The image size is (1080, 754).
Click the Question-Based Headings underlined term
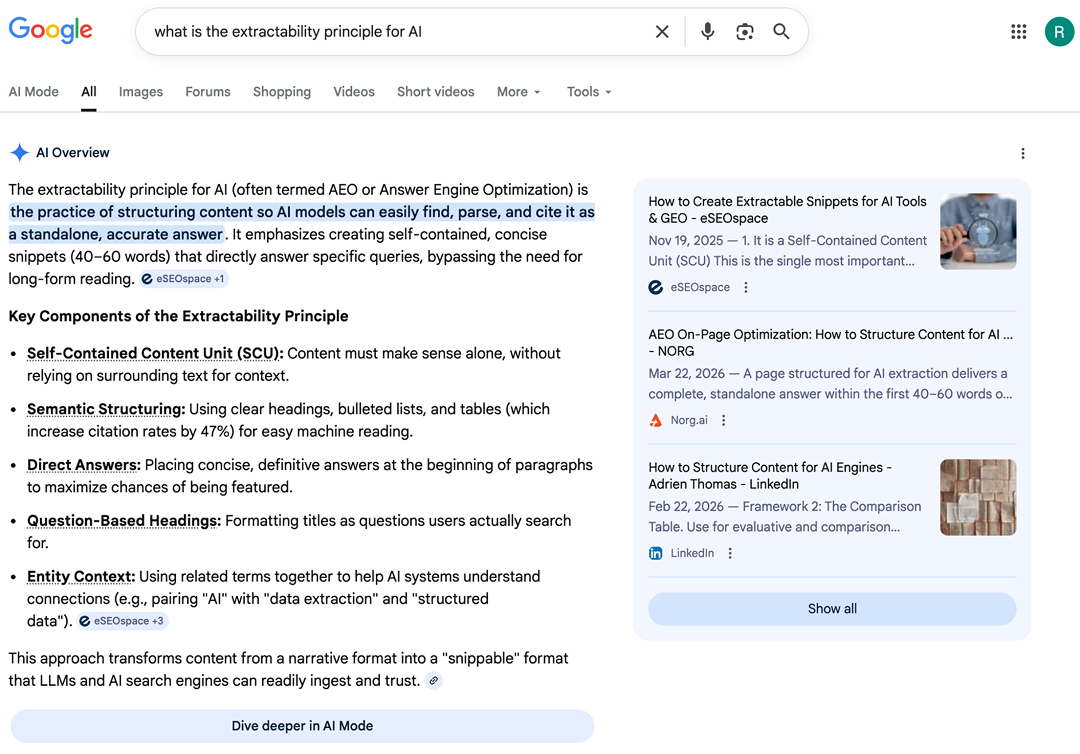point(124,521)
